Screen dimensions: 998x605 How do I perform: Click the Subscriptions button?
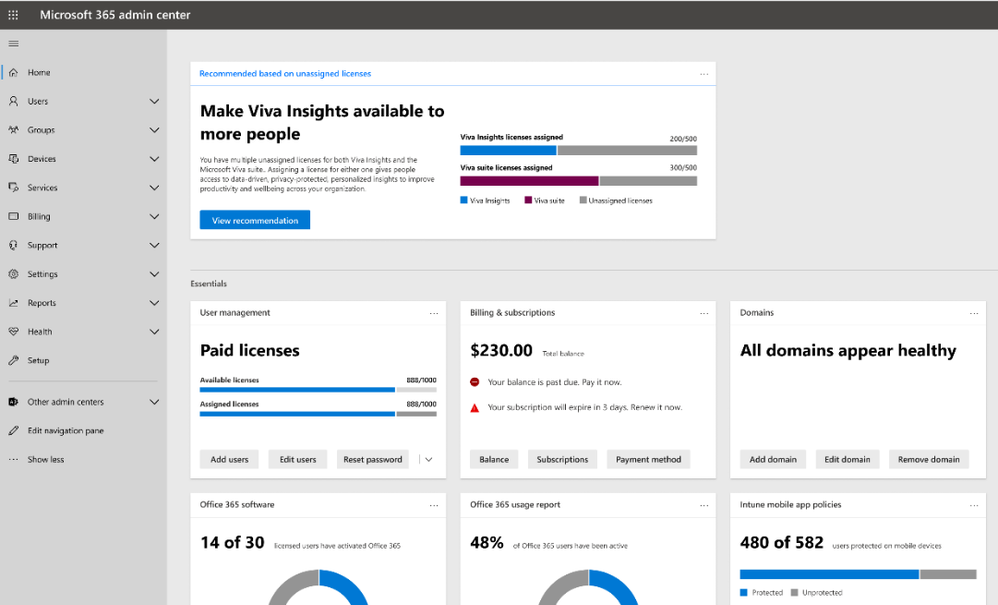[x=562, y=459]
